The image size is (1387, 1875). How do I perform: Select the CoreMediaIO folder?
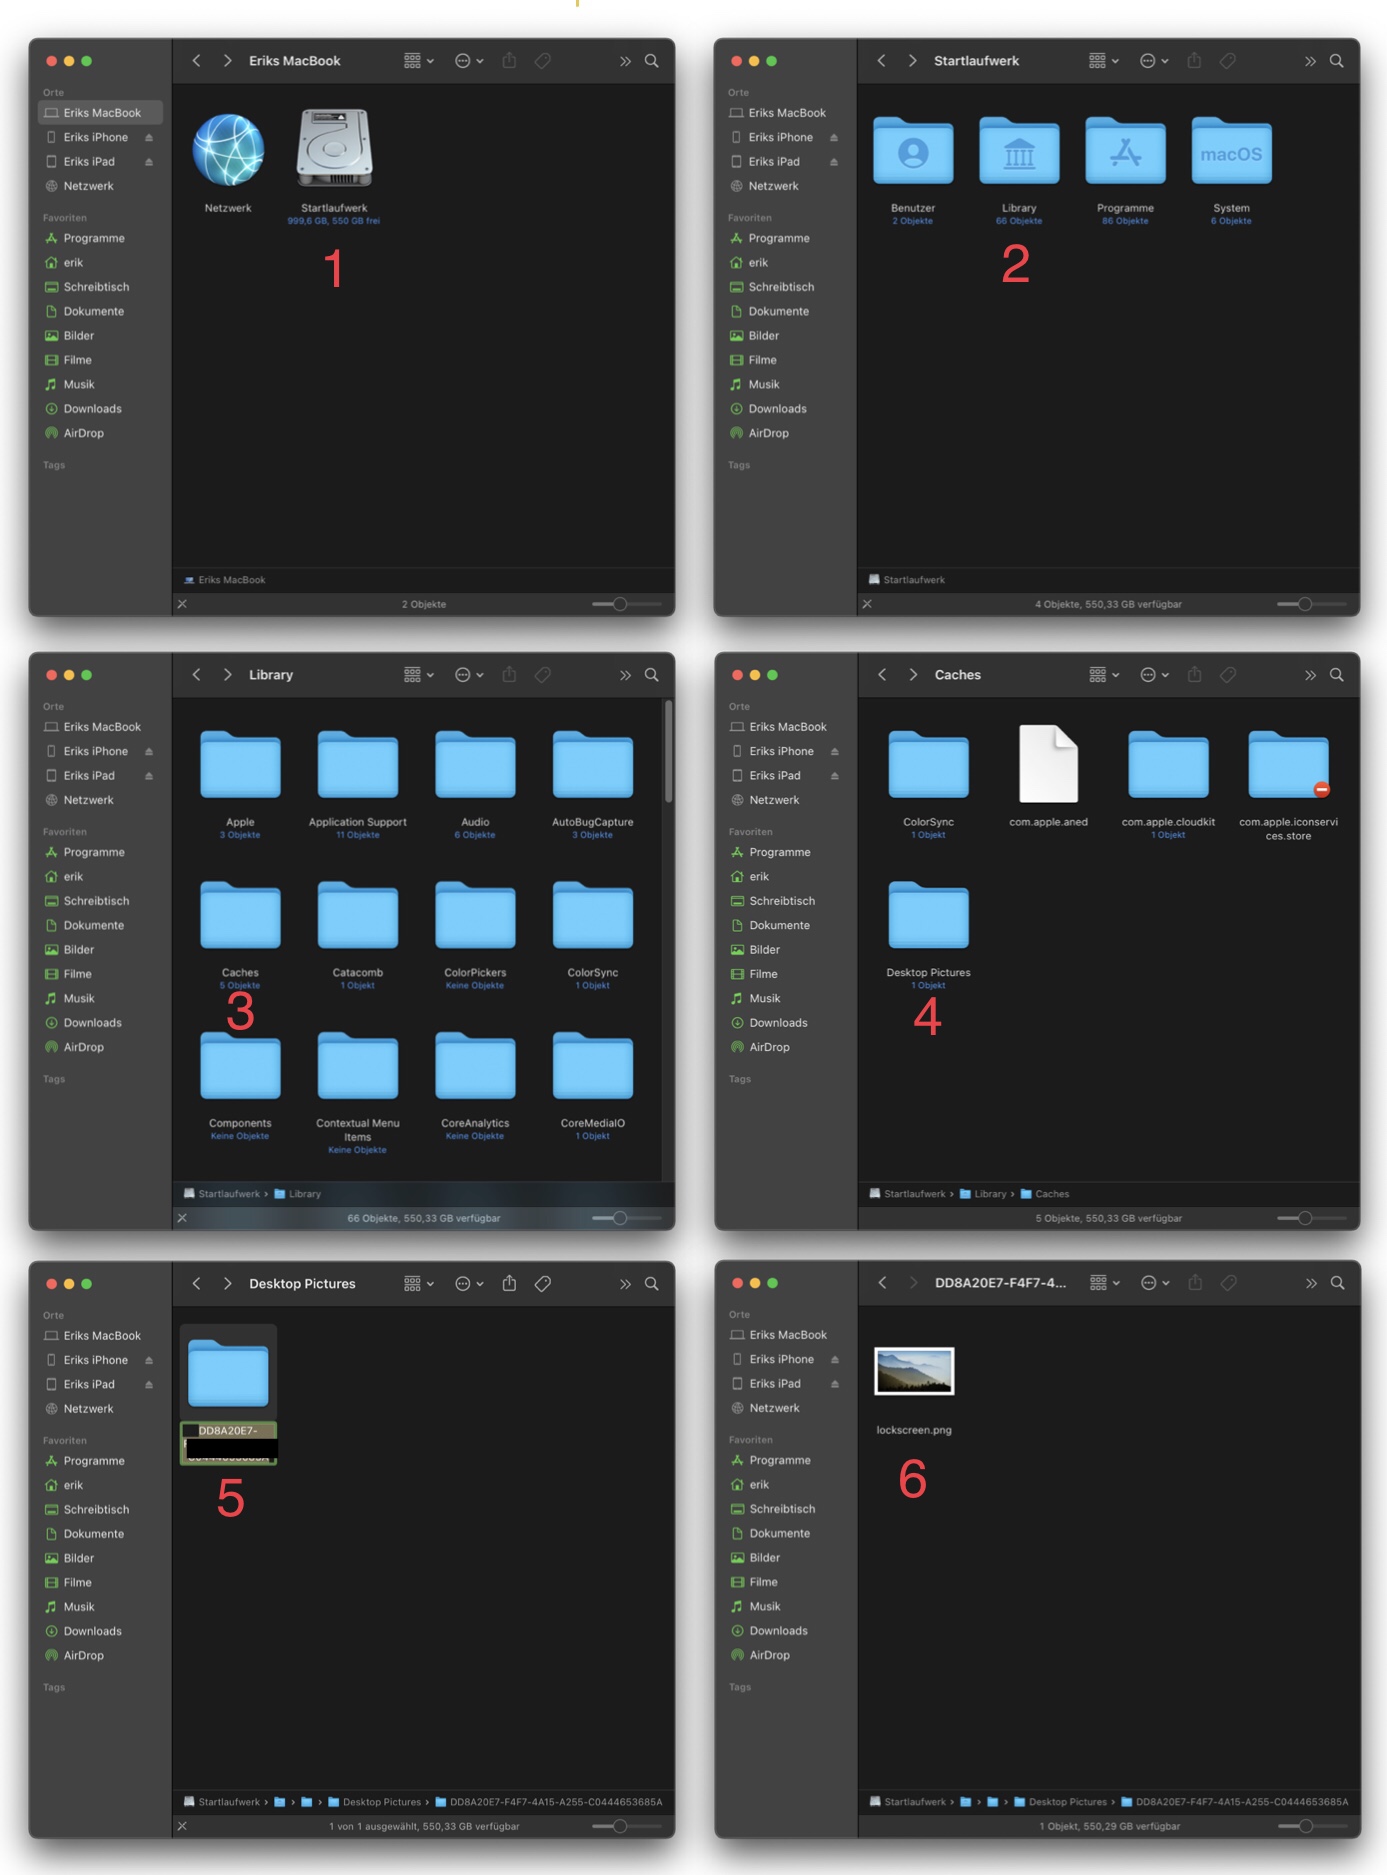pyautogui.click(x=593, y=1066)
